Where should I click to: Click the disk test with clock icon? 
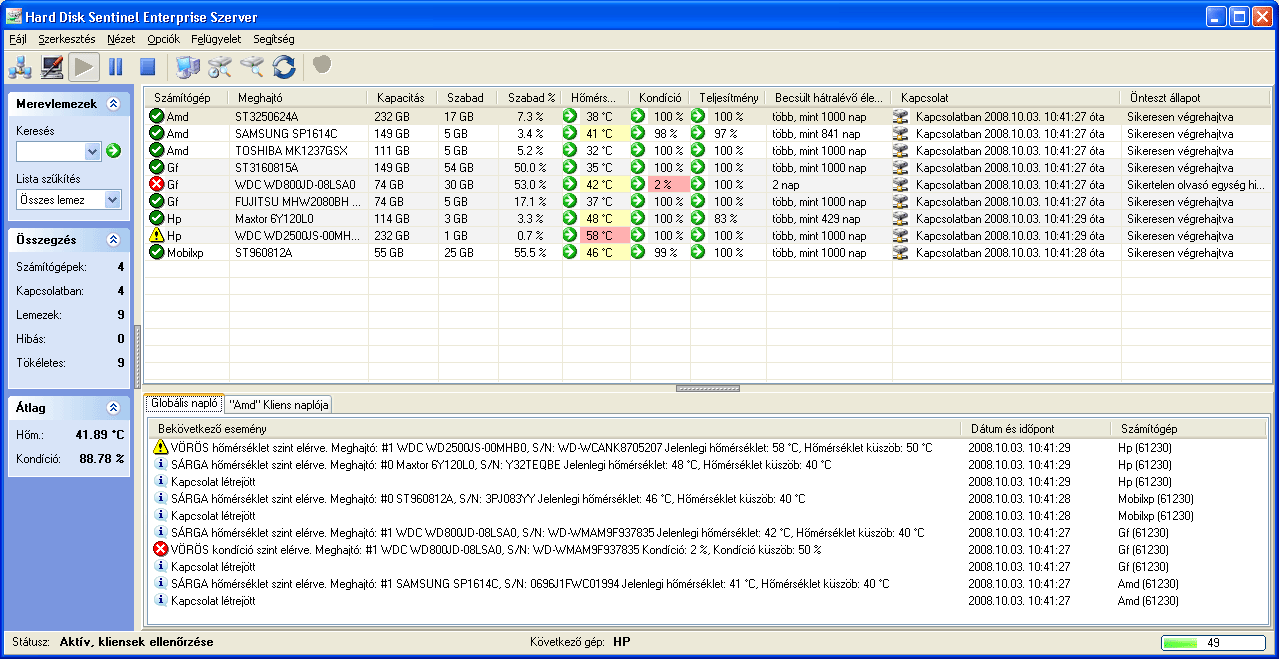(x=220, y=67)
